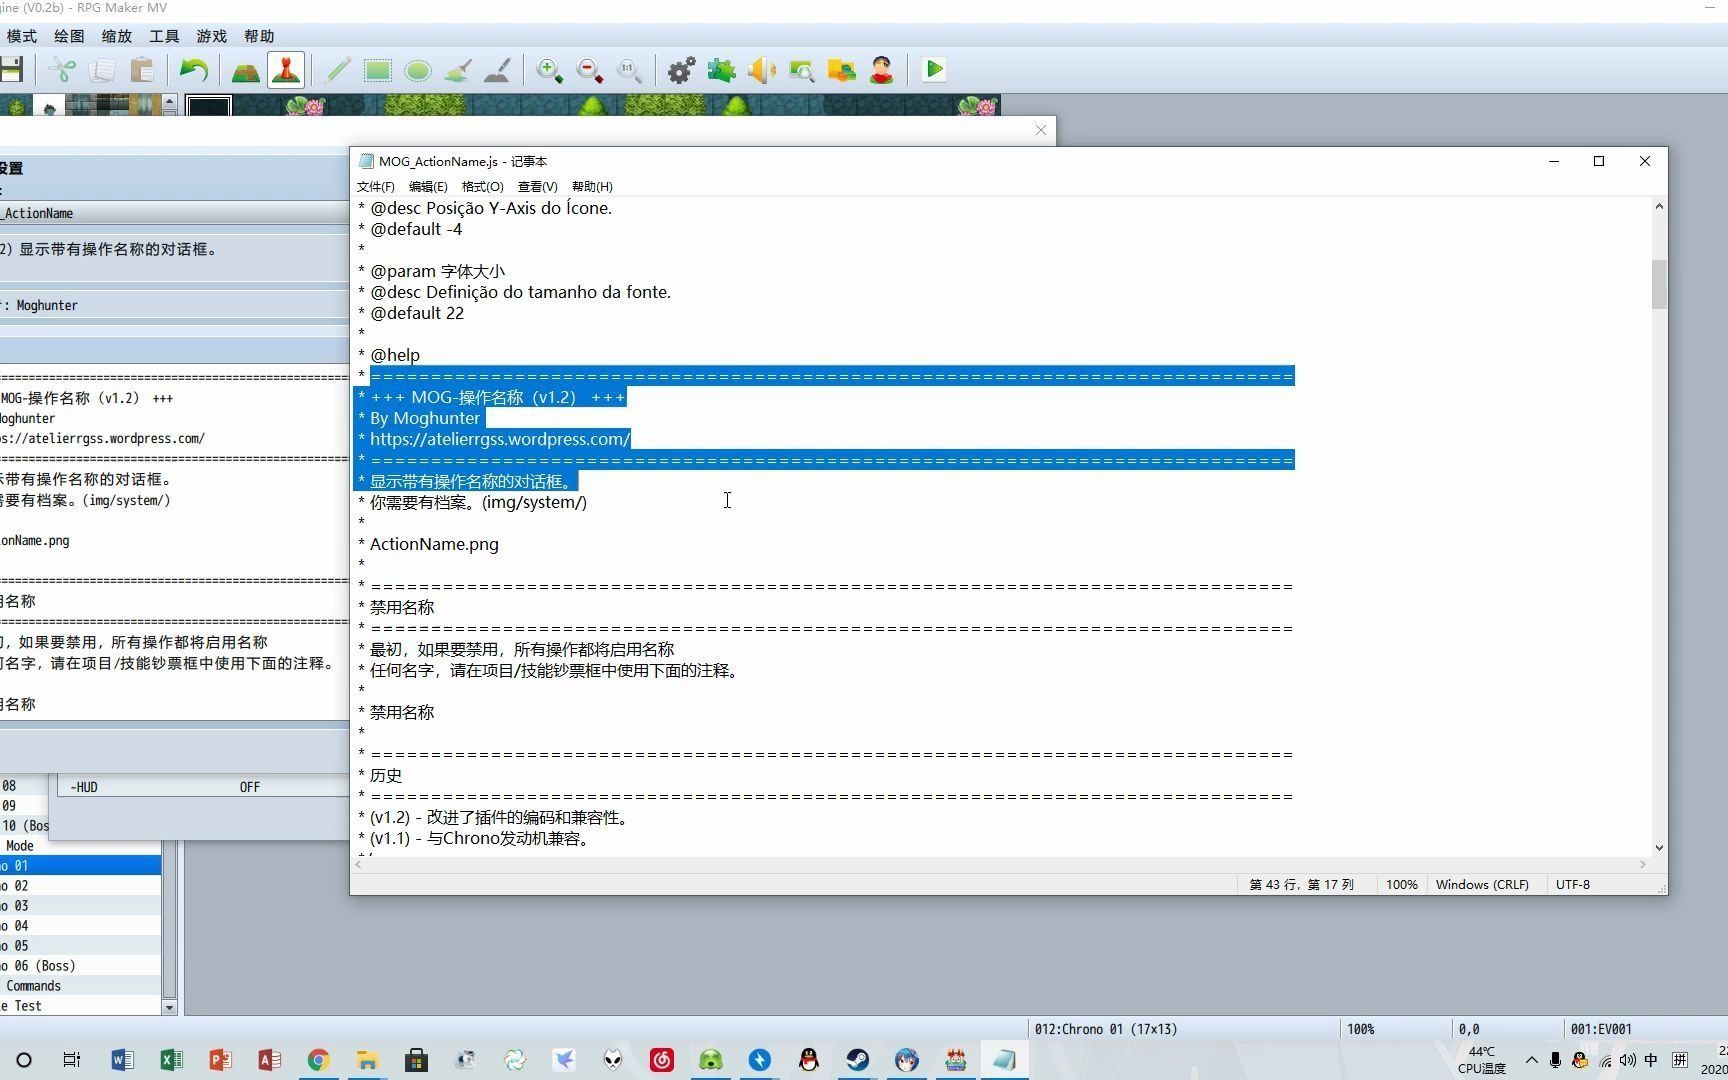
Task: Click the 'ActionName.png' line in Notepad
Action: (x=434, y=544)
